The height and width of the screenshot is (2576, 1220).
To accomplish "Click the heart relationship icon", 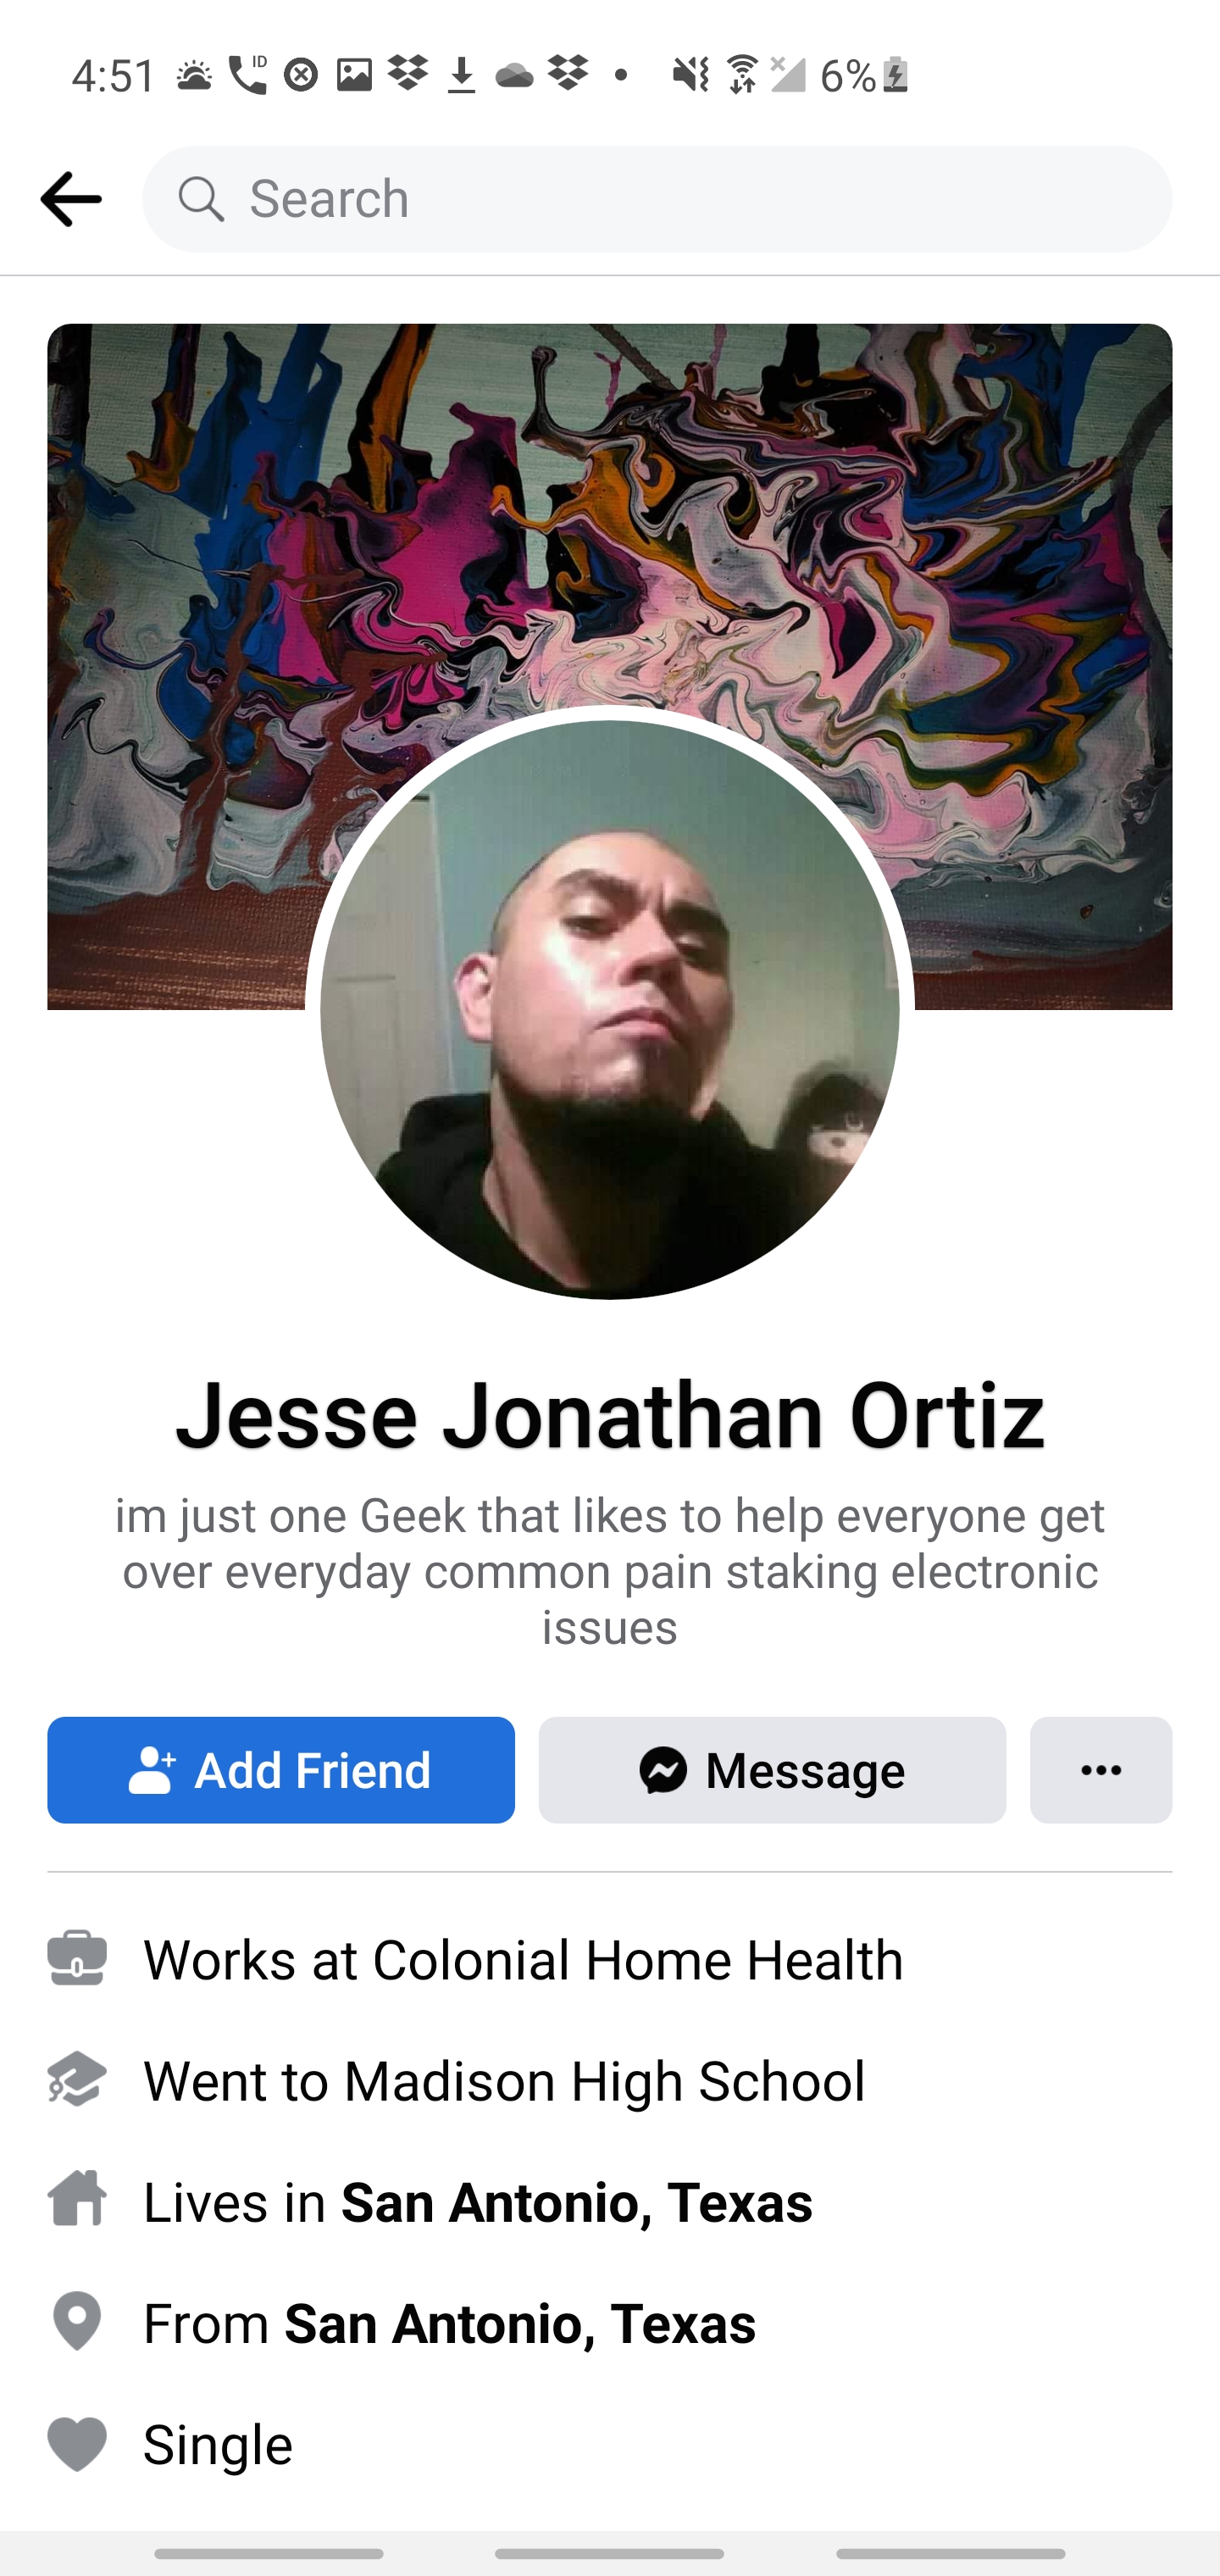I will (77, 2444).
